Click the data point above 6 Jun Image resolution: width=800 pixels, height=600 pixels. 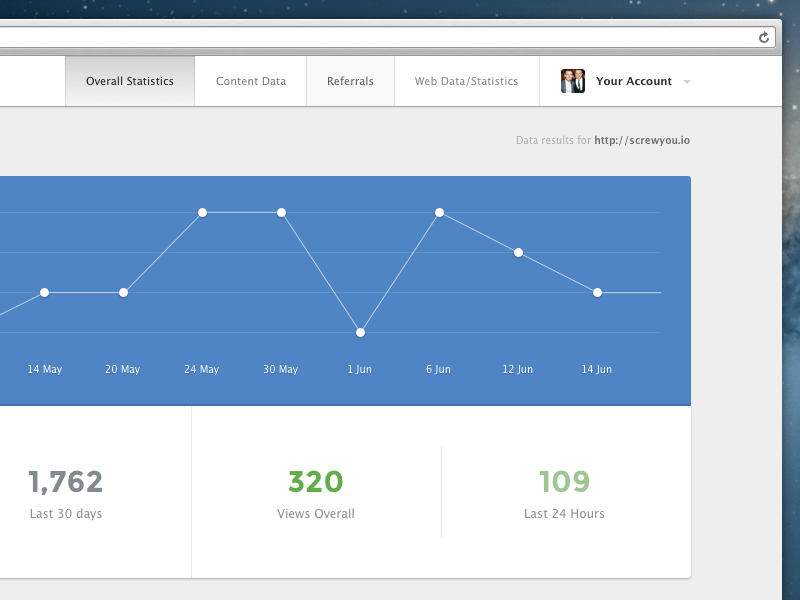tap(439, 212)
